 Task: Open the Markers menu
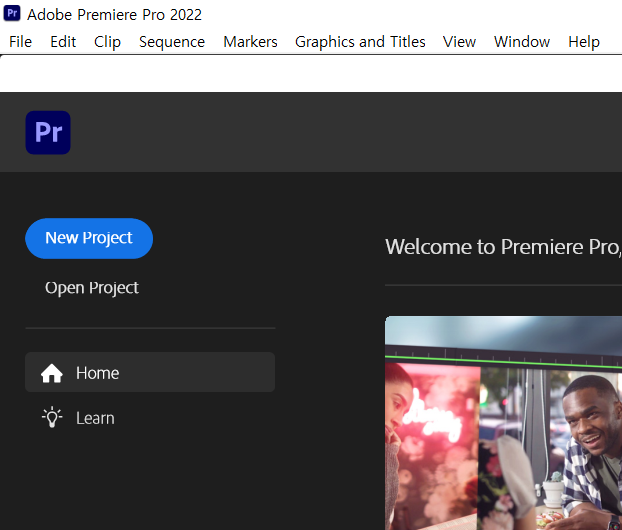(250, 42)
